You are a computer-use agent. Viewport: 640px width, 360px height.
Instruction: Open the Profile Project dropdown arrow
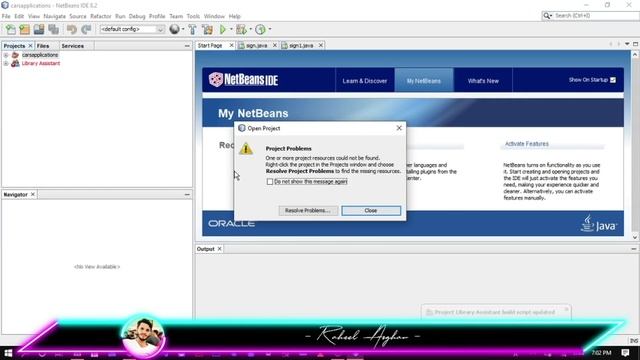coord(269,29)
